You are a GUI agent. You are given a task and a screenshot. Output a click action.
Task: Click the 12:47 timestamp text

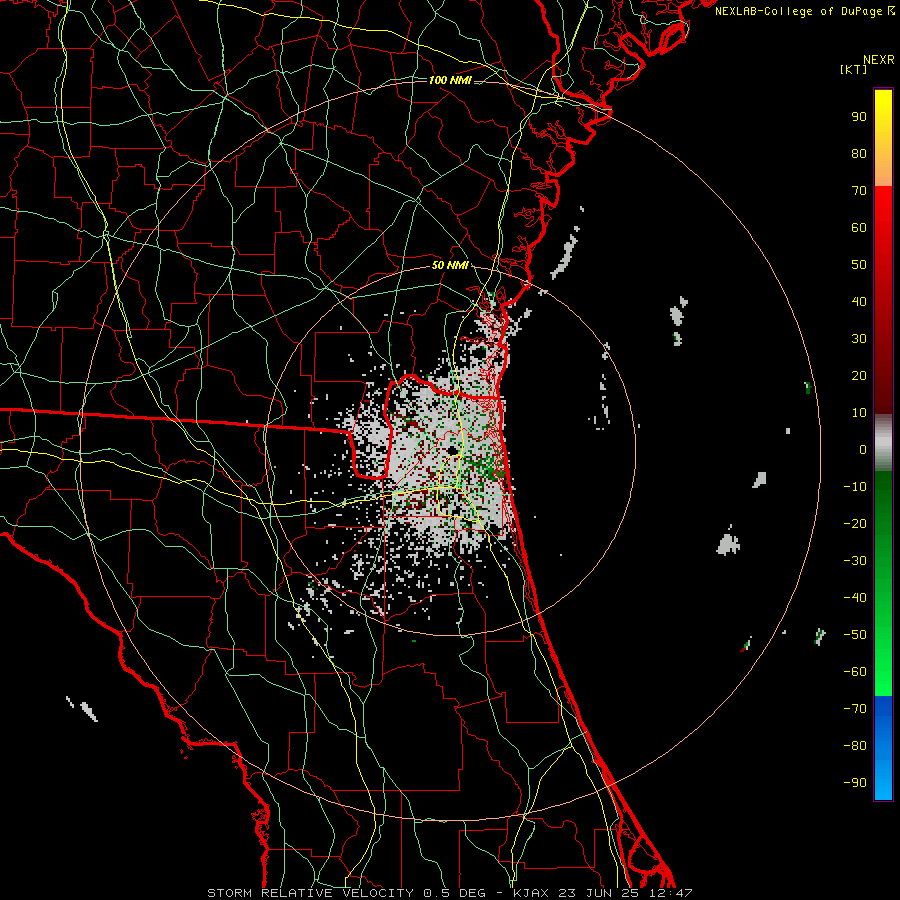point(671,893)
